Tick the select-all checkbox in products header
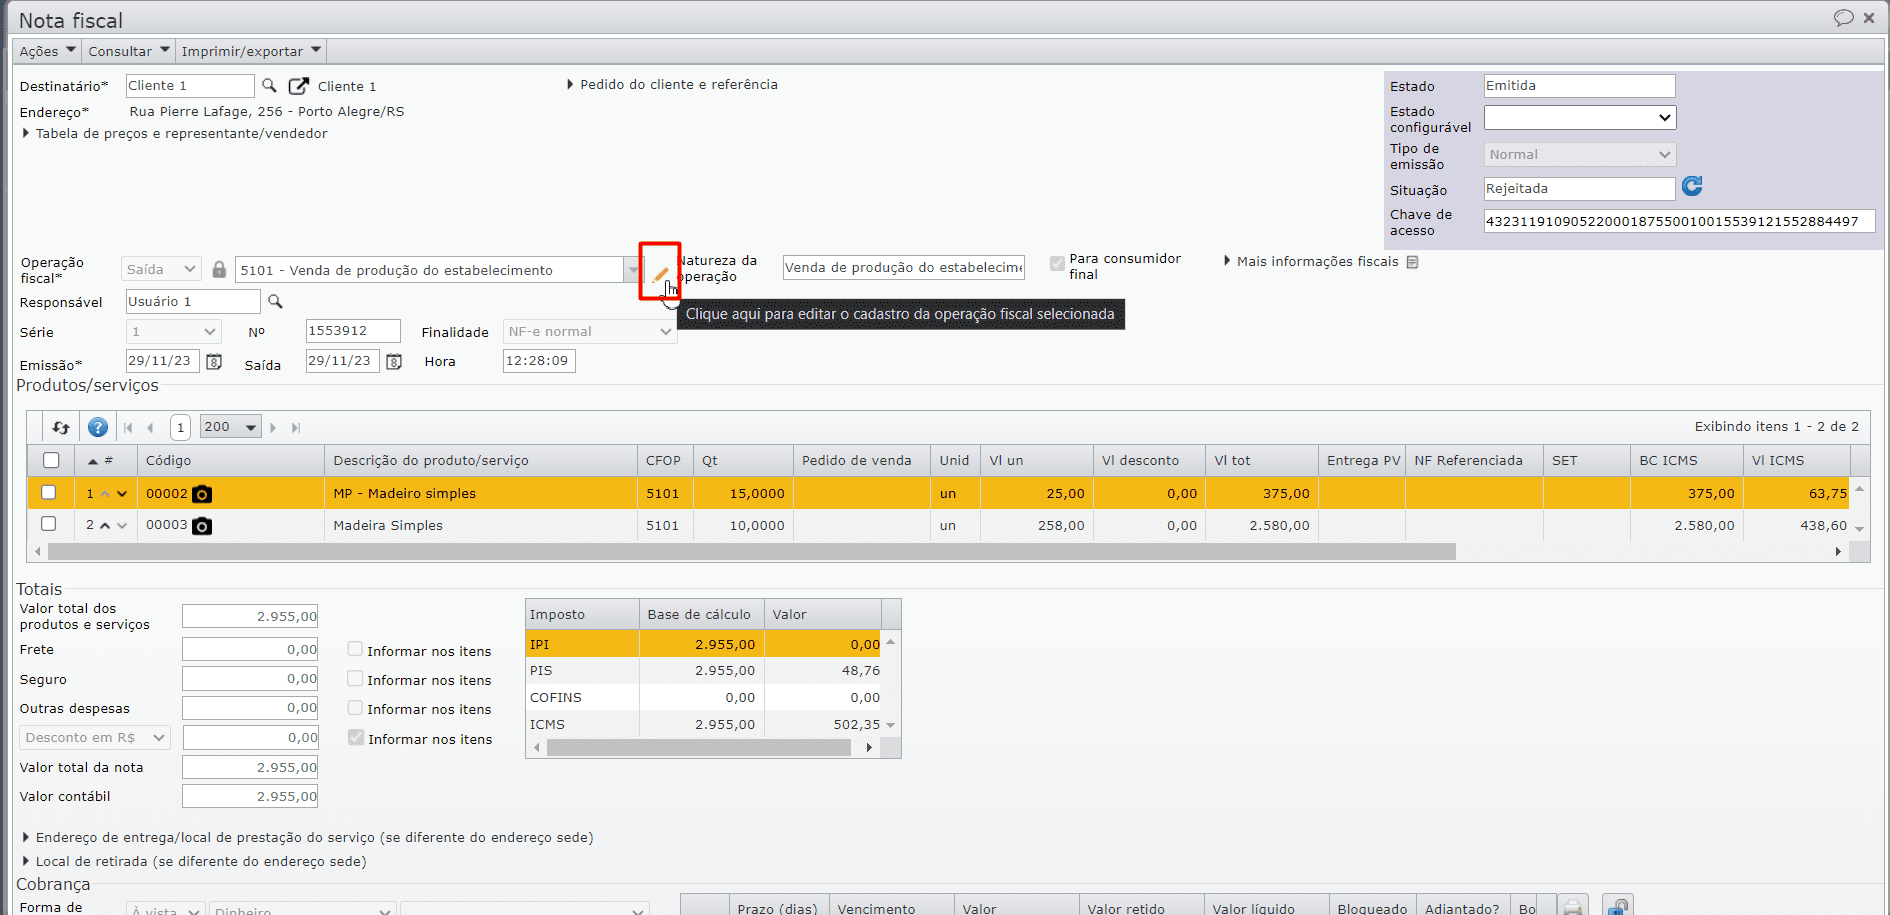This screenshot has width=1890, height=915. click(x=51, y=460)
